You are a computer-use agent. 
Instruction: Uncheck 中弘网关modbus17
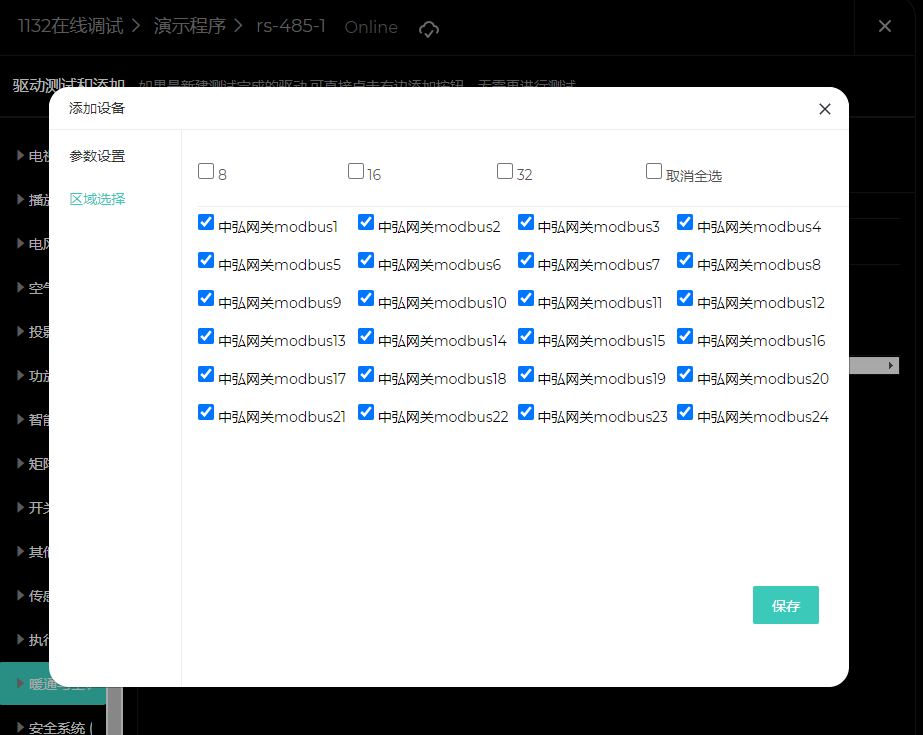point(206,374)
